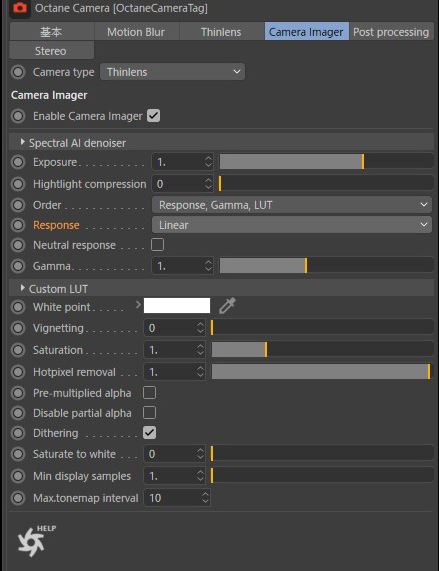Click on the Gamma slider bar
This screenshot has width=439, height=571.
pos(326,266)
